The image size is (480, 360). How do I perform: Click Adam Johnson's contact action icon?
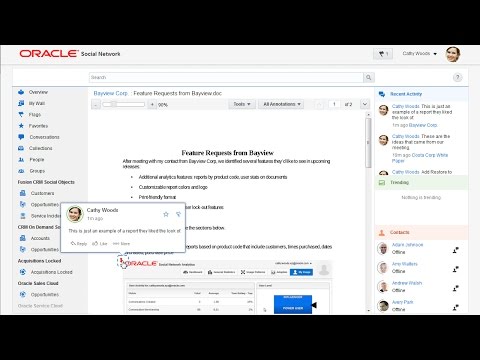[x=456, y=250]
